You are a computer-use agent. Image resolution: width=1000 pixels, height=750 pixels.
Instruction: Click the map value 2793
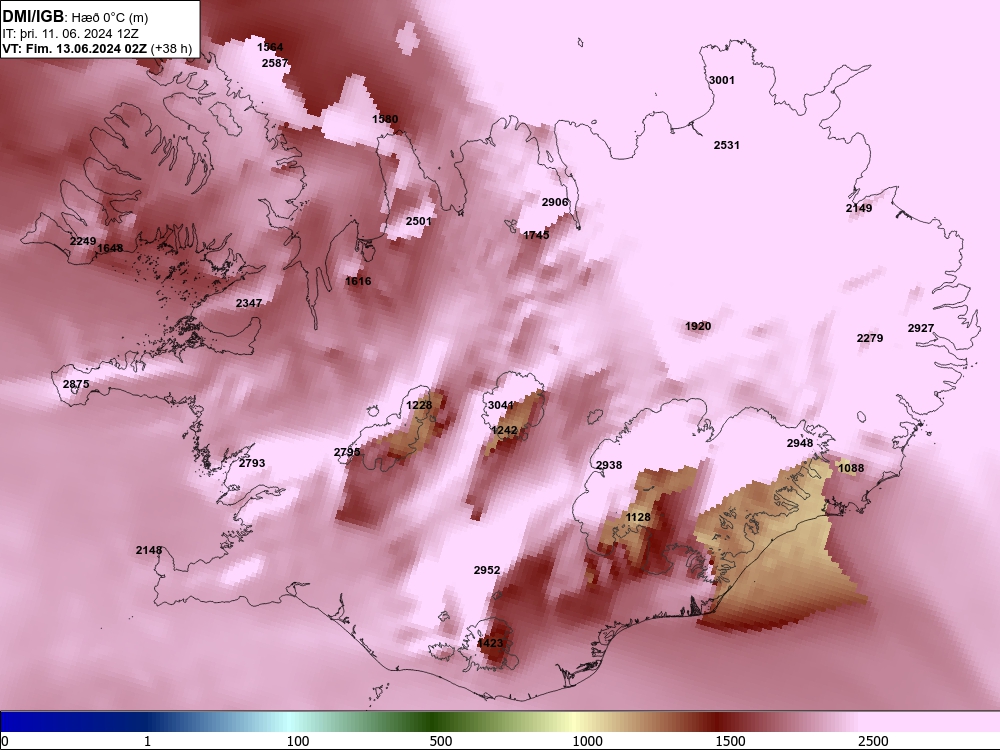252,464
